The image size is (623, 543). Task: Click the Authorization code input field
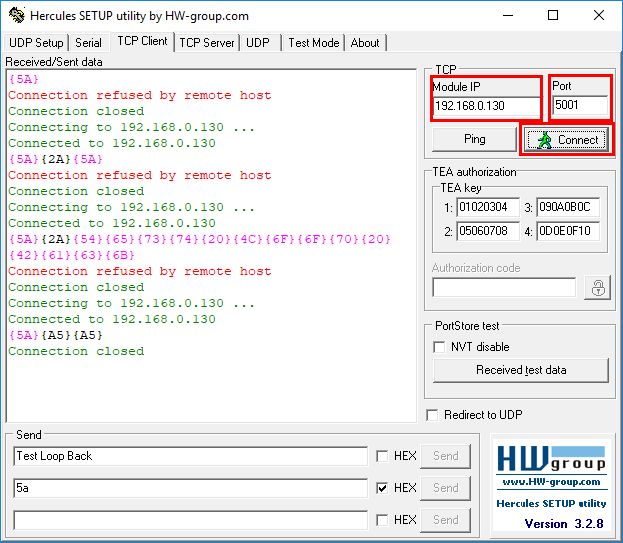(x=504, y=287)
